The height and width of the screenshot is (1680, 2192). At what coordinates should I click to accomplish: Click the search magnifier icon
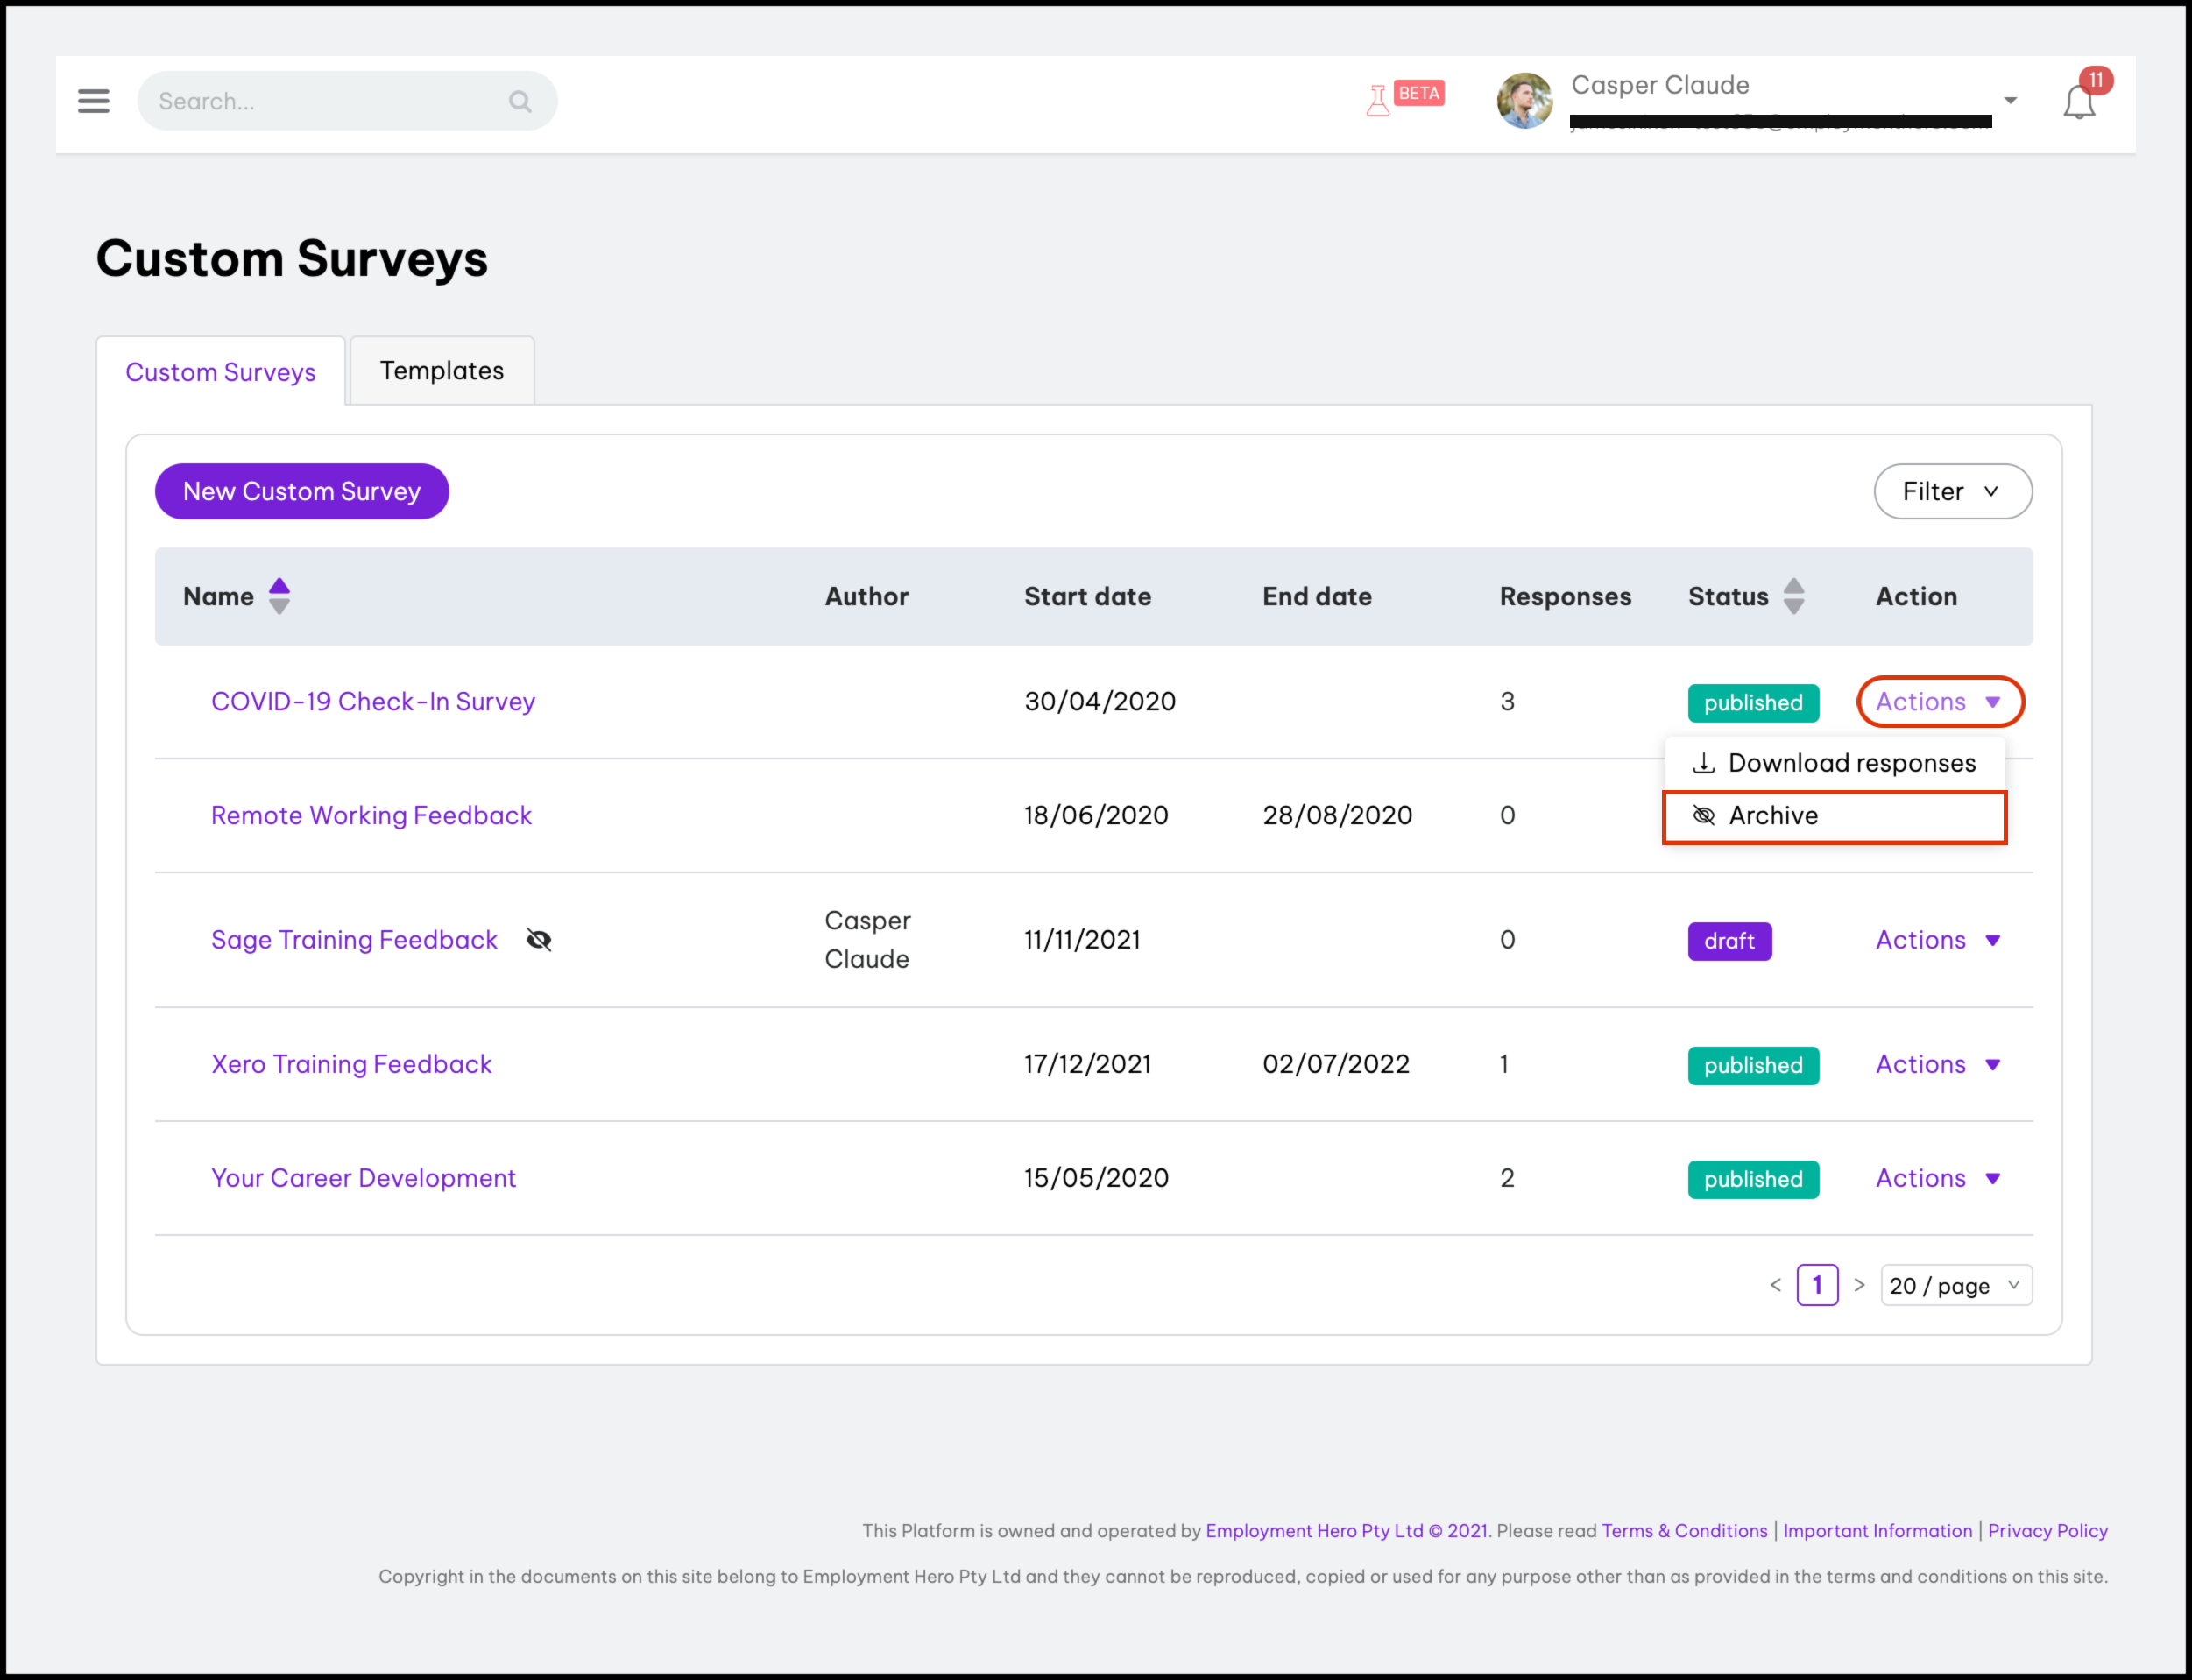coord(519,101)
